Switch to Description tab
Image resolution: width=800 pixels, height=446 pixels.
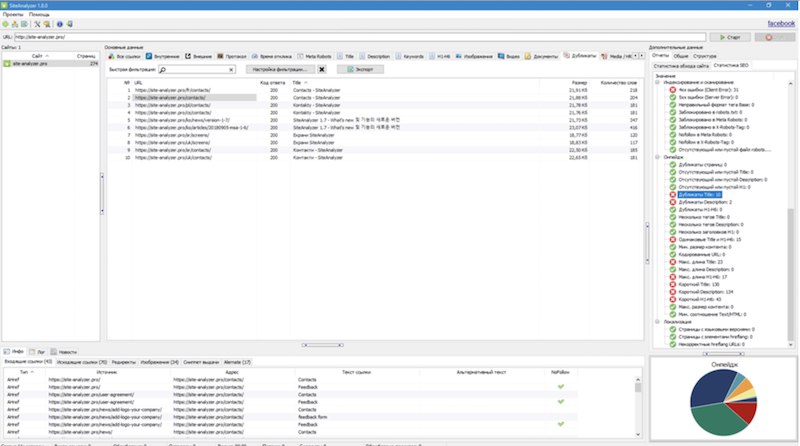tap(374, 56)
